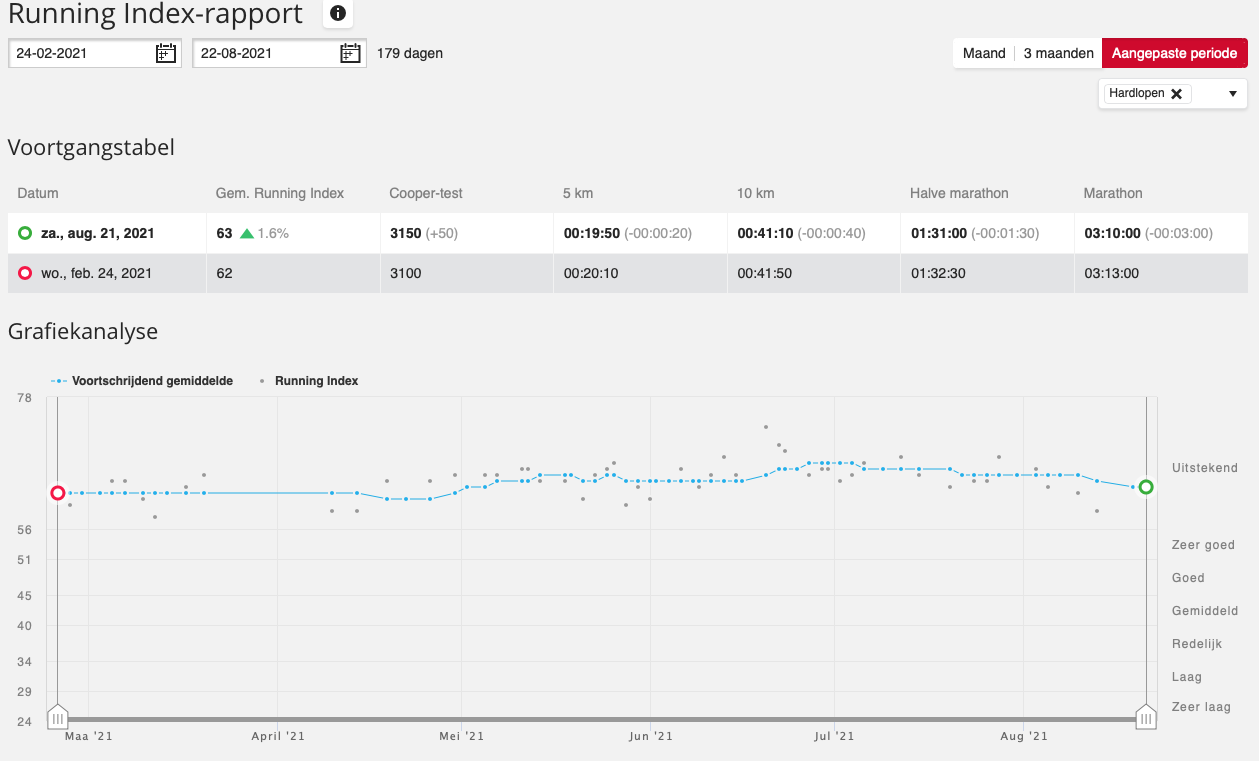1259x761 pixels.
Task: Switch to the Maand period tab
Action: point(984,53)
